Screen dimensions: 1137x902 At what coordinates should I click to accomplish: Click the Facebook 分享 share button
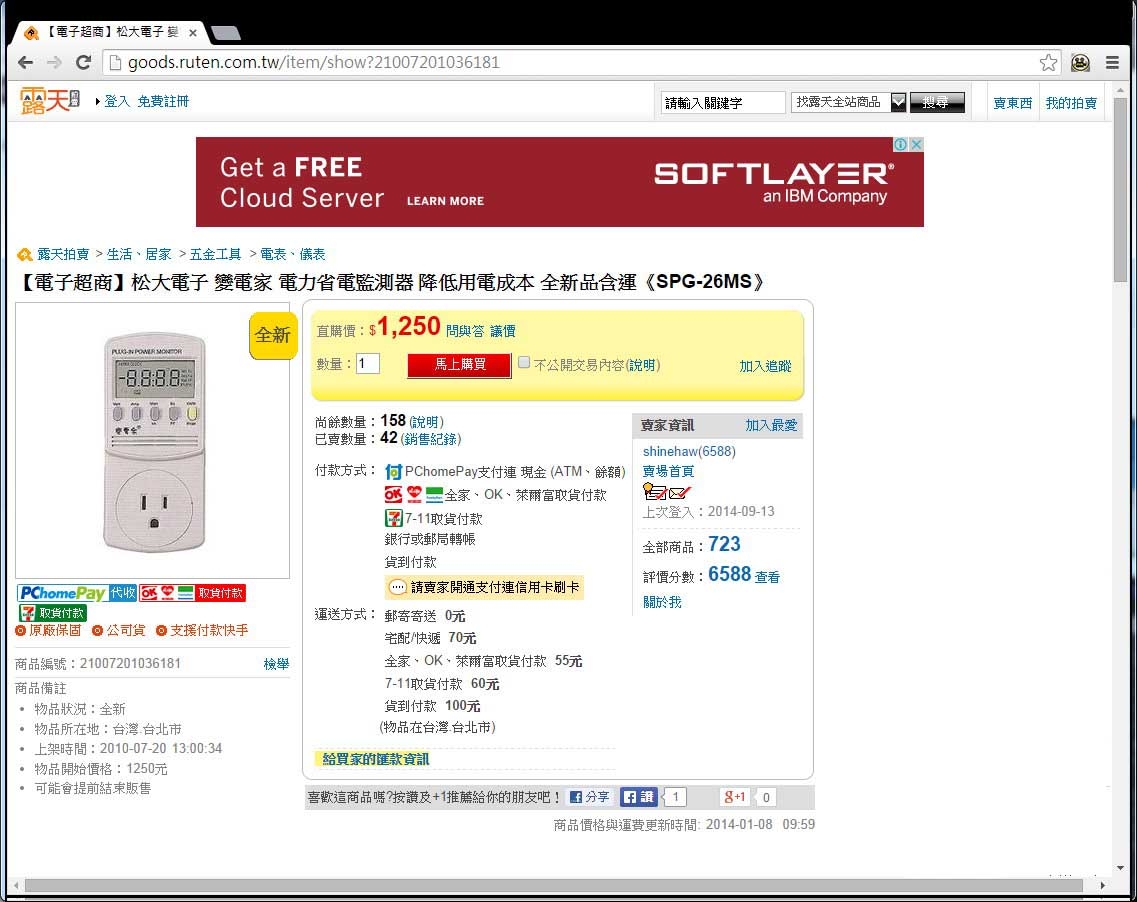(x=589, y=797)
